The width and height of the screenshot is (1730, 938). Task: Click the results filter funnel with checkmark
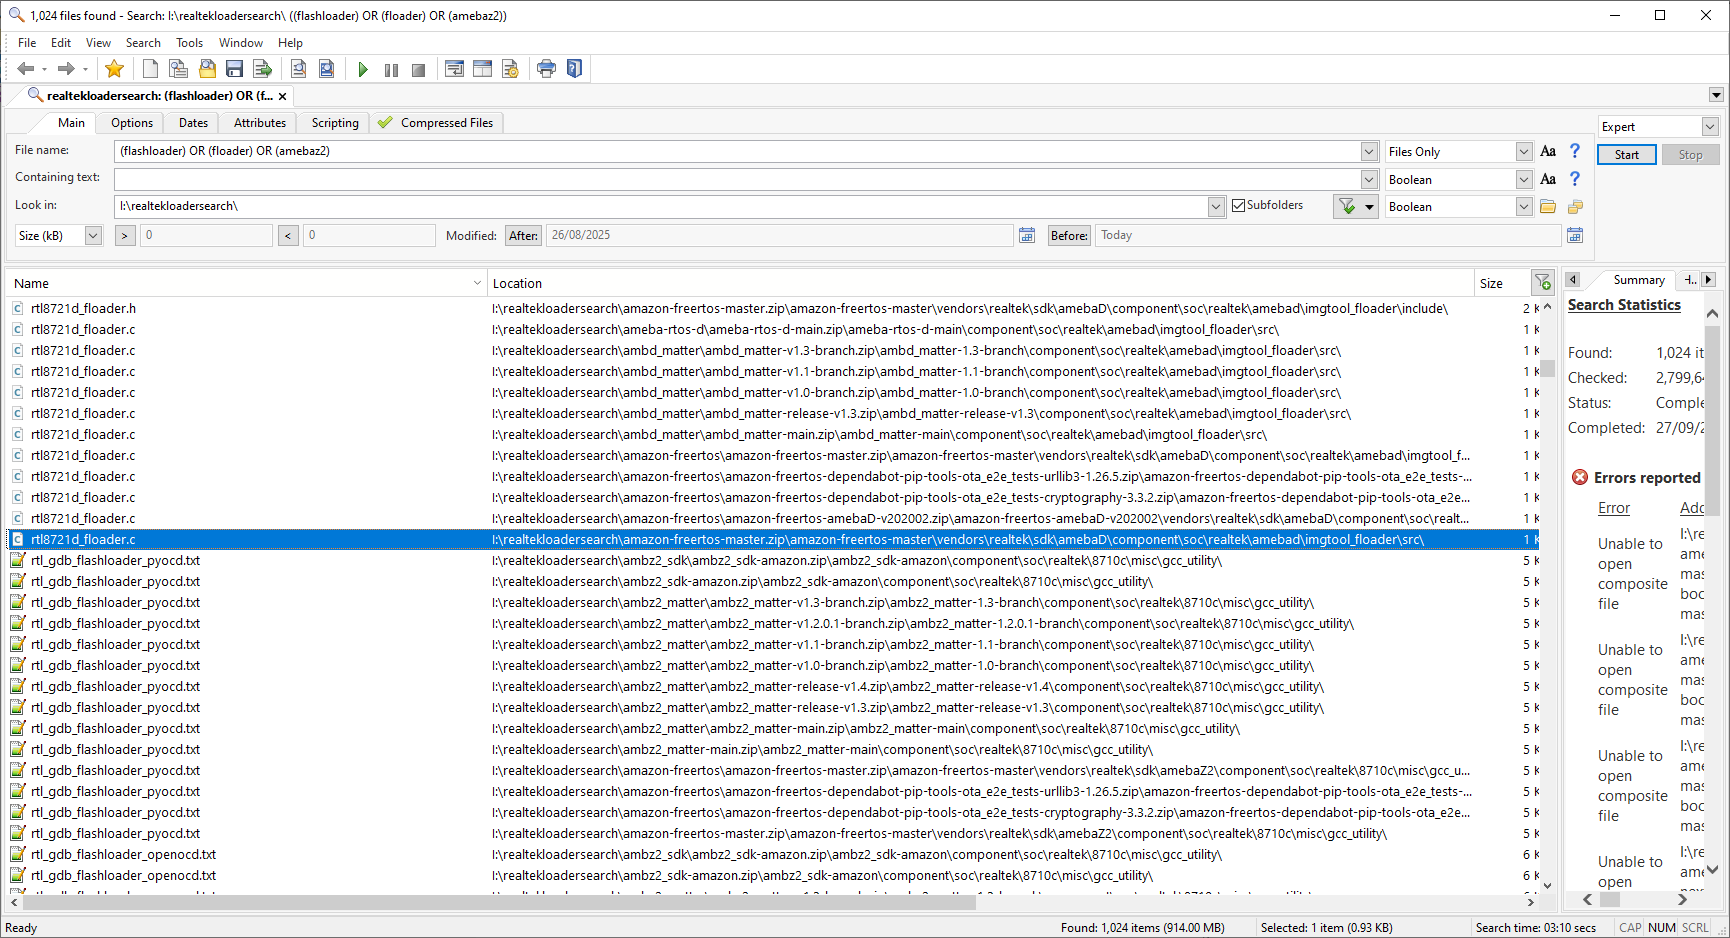click(1347, 206)
